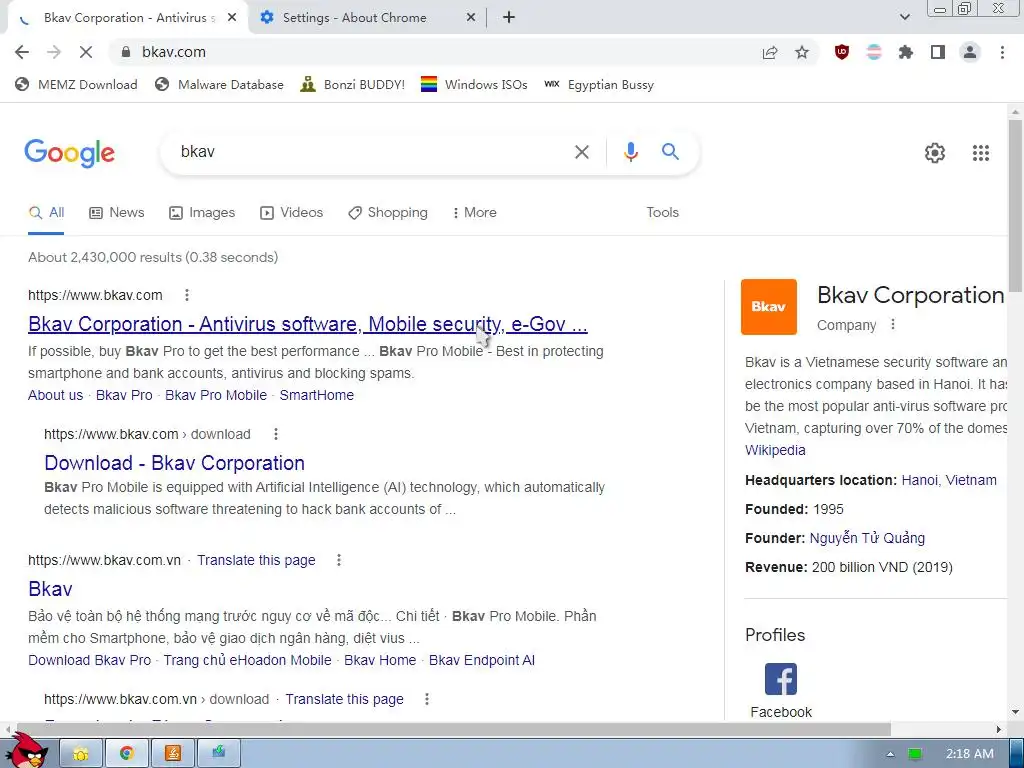Screen dimensions: 1024x768
Task: Open the Egyptian Bussy bookmark
Action: pos(599,85)
